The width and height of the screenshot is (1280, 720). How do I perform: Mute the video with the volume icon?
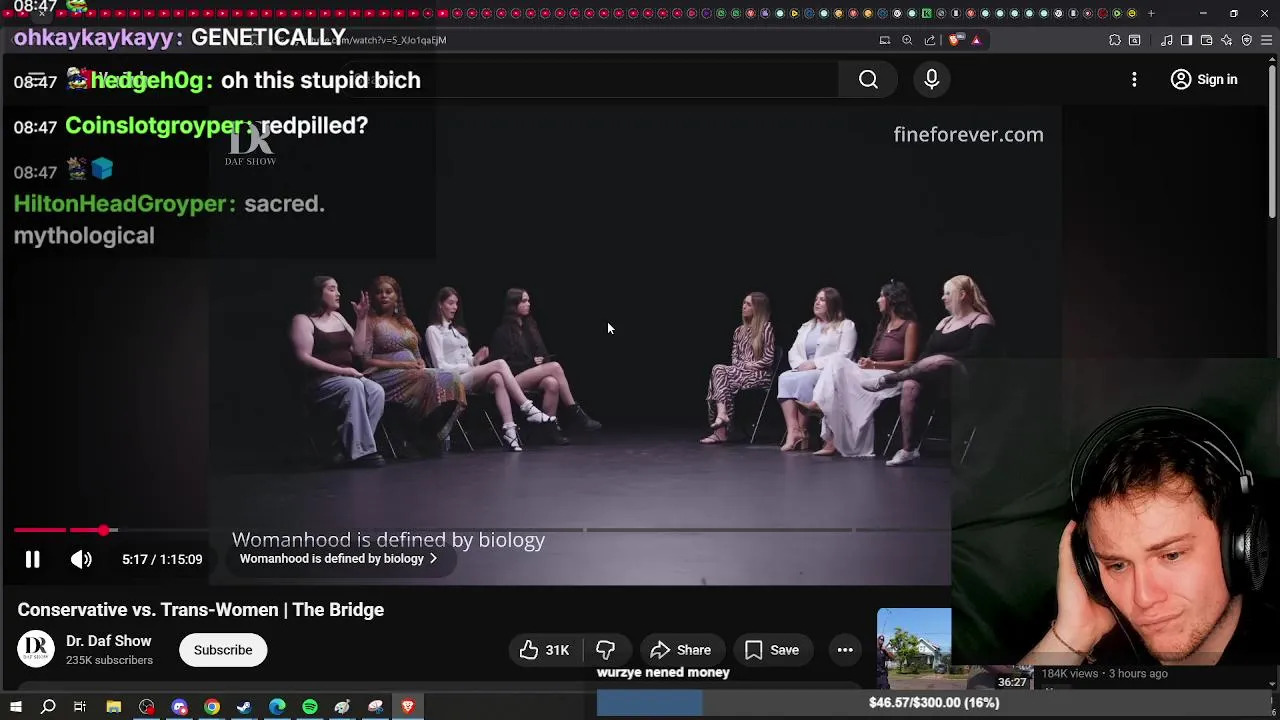(x=81, y=560)
